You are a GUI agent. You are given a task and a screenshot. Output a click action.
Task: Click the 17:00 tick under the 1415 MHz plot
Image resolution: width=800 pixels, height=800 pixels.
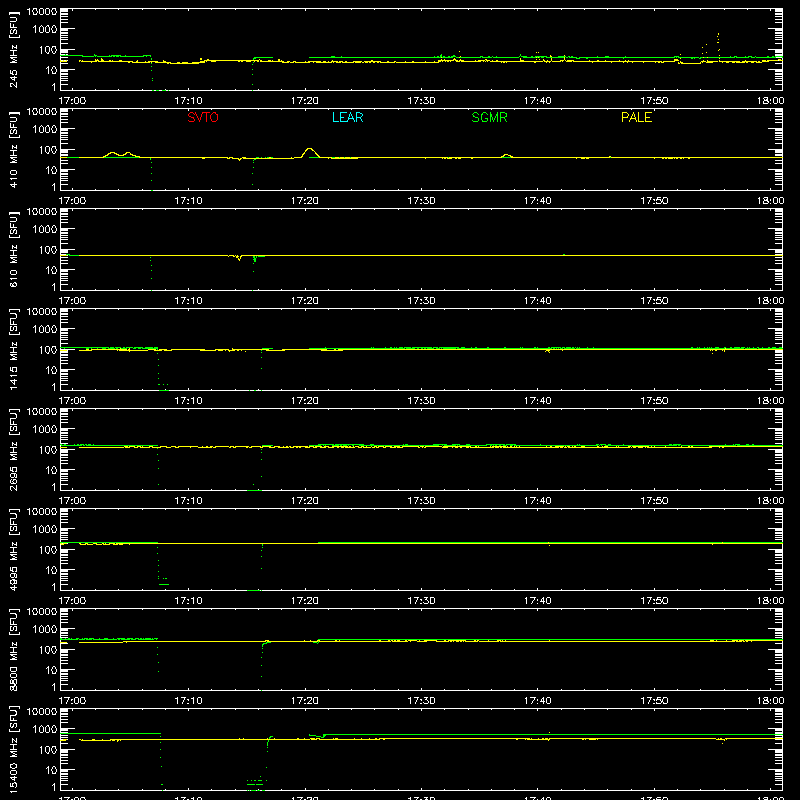click(x=72, y=401)
